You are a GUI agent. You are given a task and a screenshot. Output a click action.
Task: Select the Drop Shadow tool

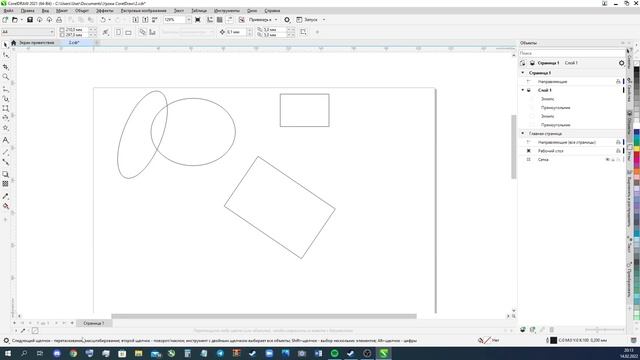[x=5, y=174]
